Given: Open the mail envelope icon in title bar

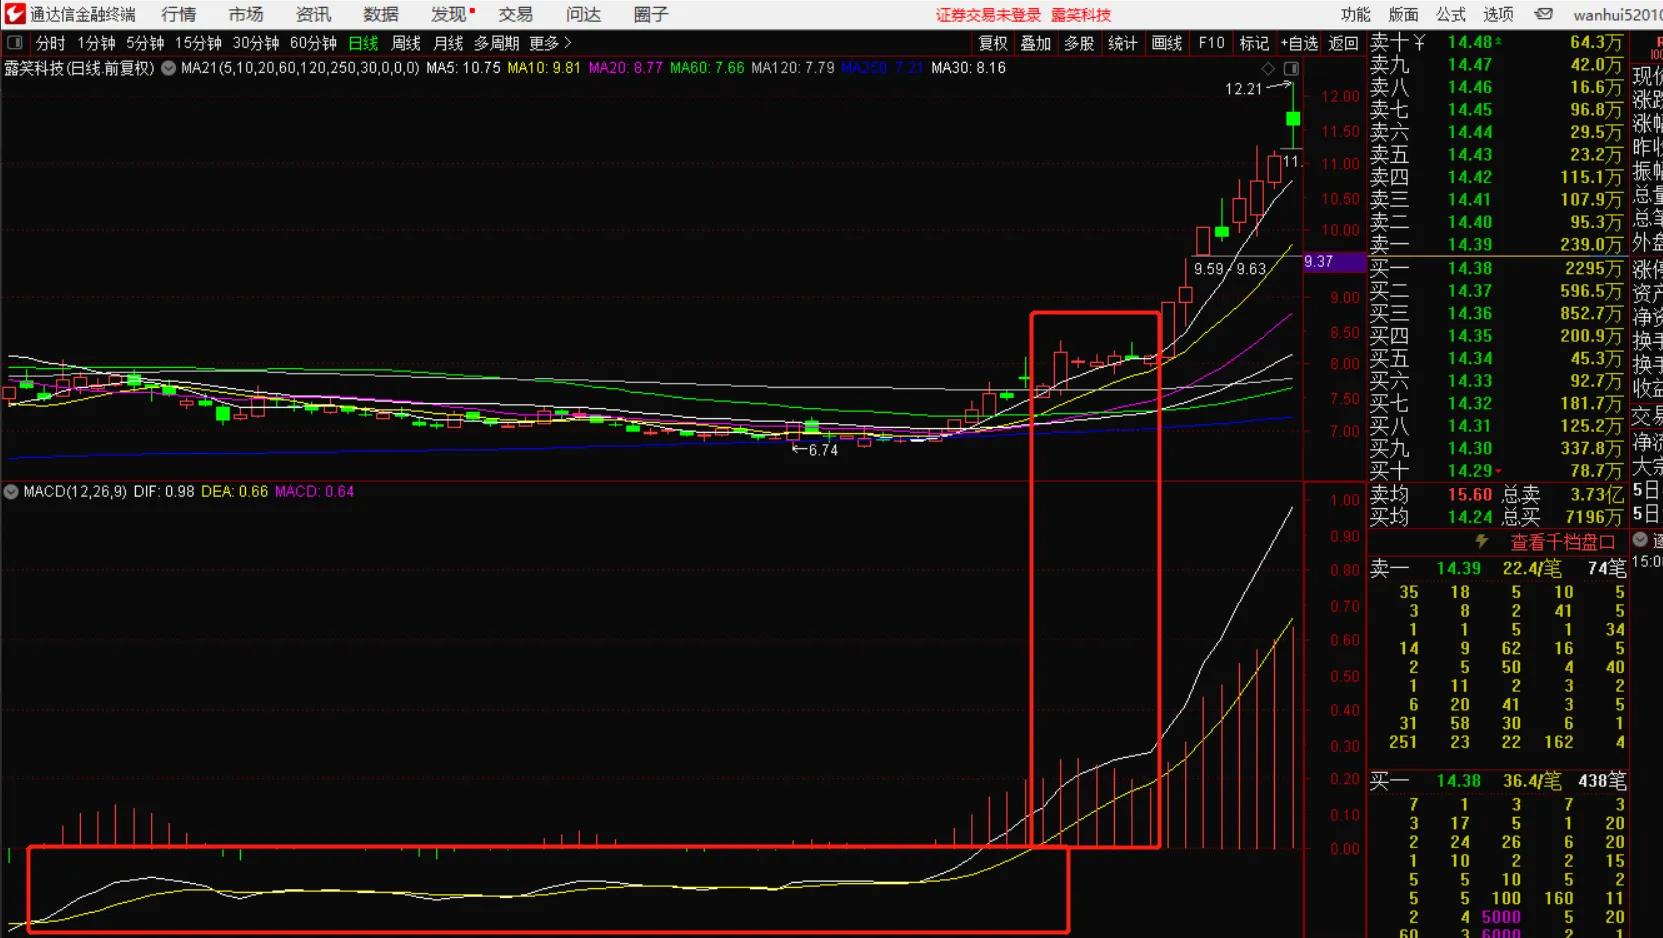Looking at the screenshot, I should pos(1544,14).
